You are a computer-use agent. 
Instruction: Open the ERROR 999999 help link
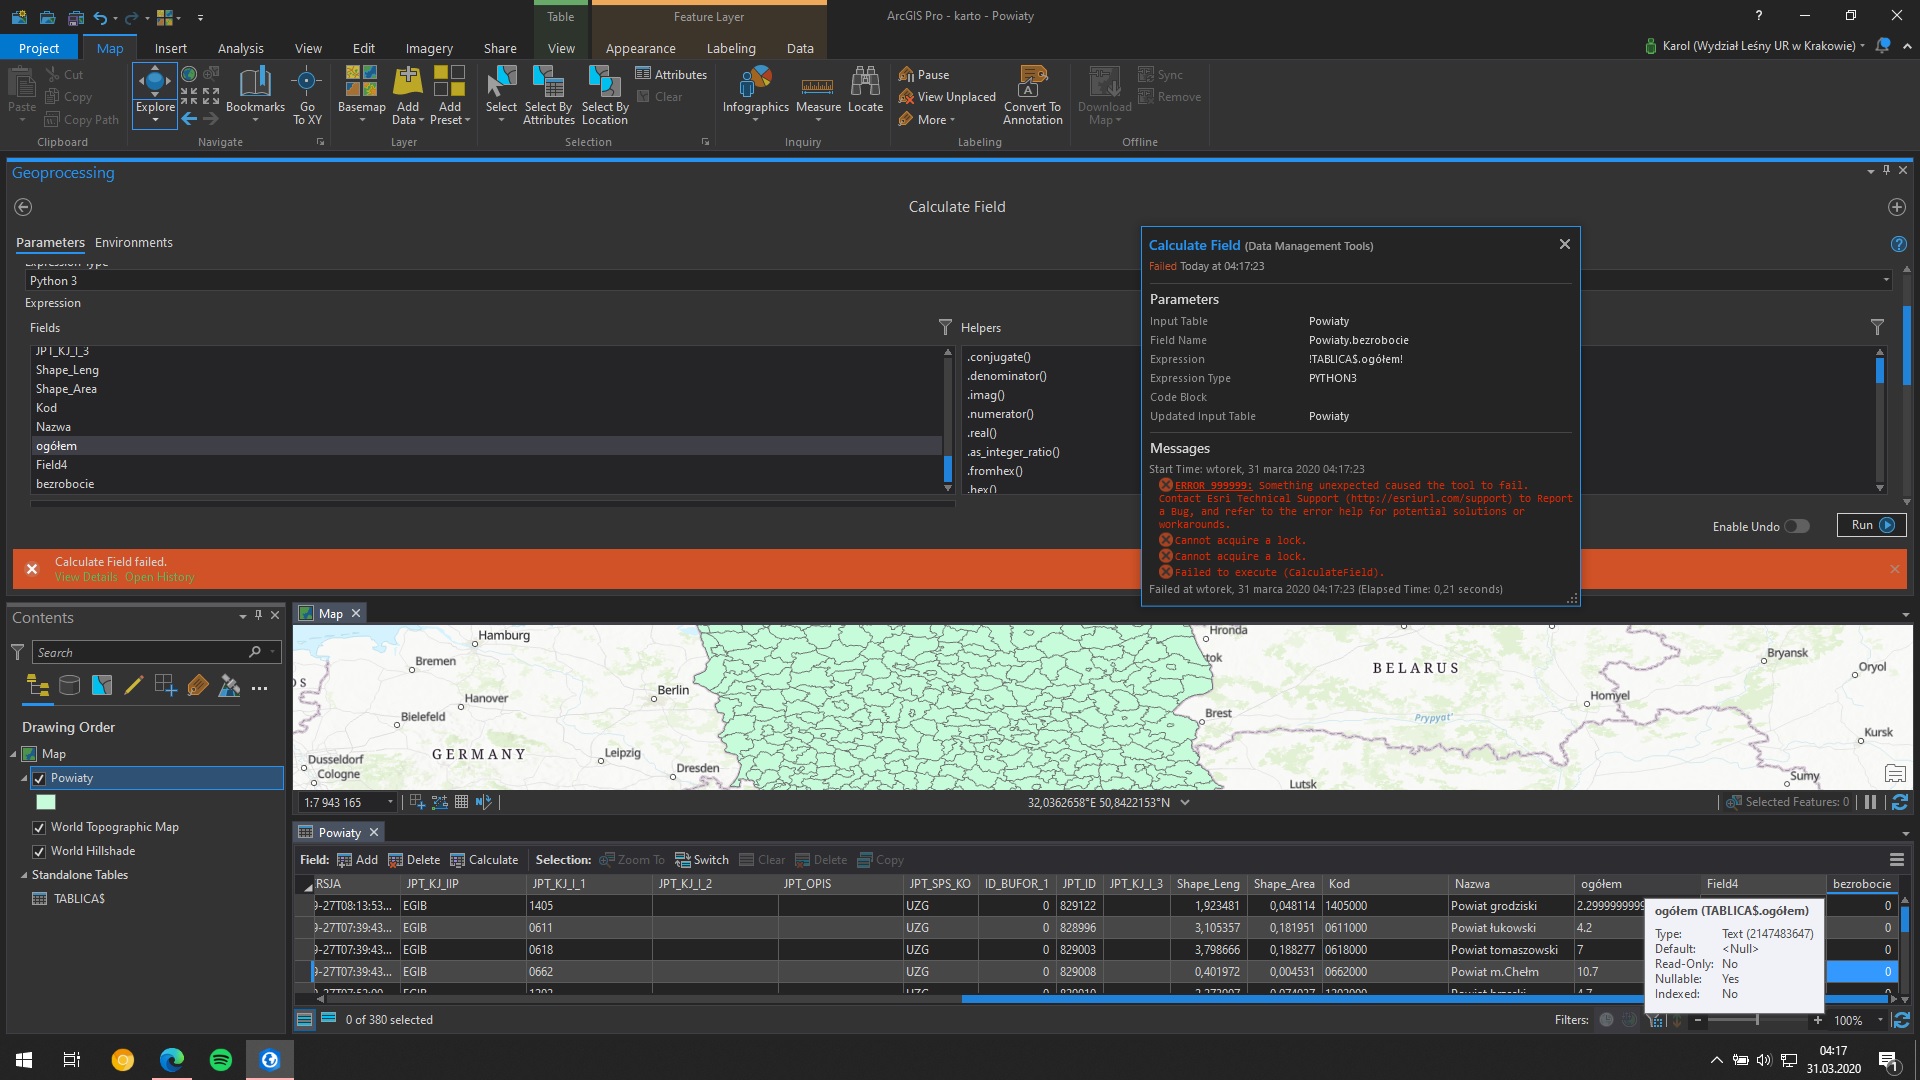tap(1213, 486)
